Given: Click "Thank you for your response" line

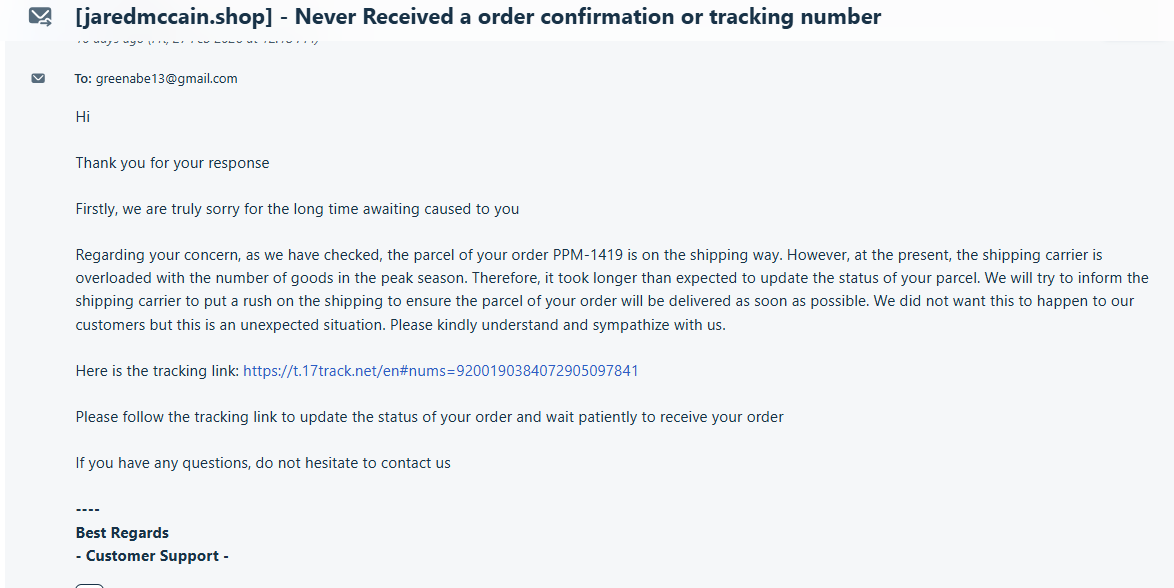Looking at the screenshot, I should [x=172, y=163].
